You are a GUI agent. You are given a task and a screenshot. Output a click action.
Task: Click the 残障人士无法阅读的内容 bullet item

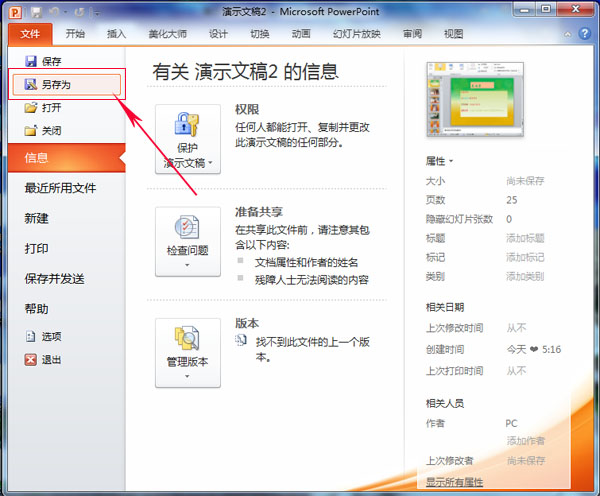[311, 280]
